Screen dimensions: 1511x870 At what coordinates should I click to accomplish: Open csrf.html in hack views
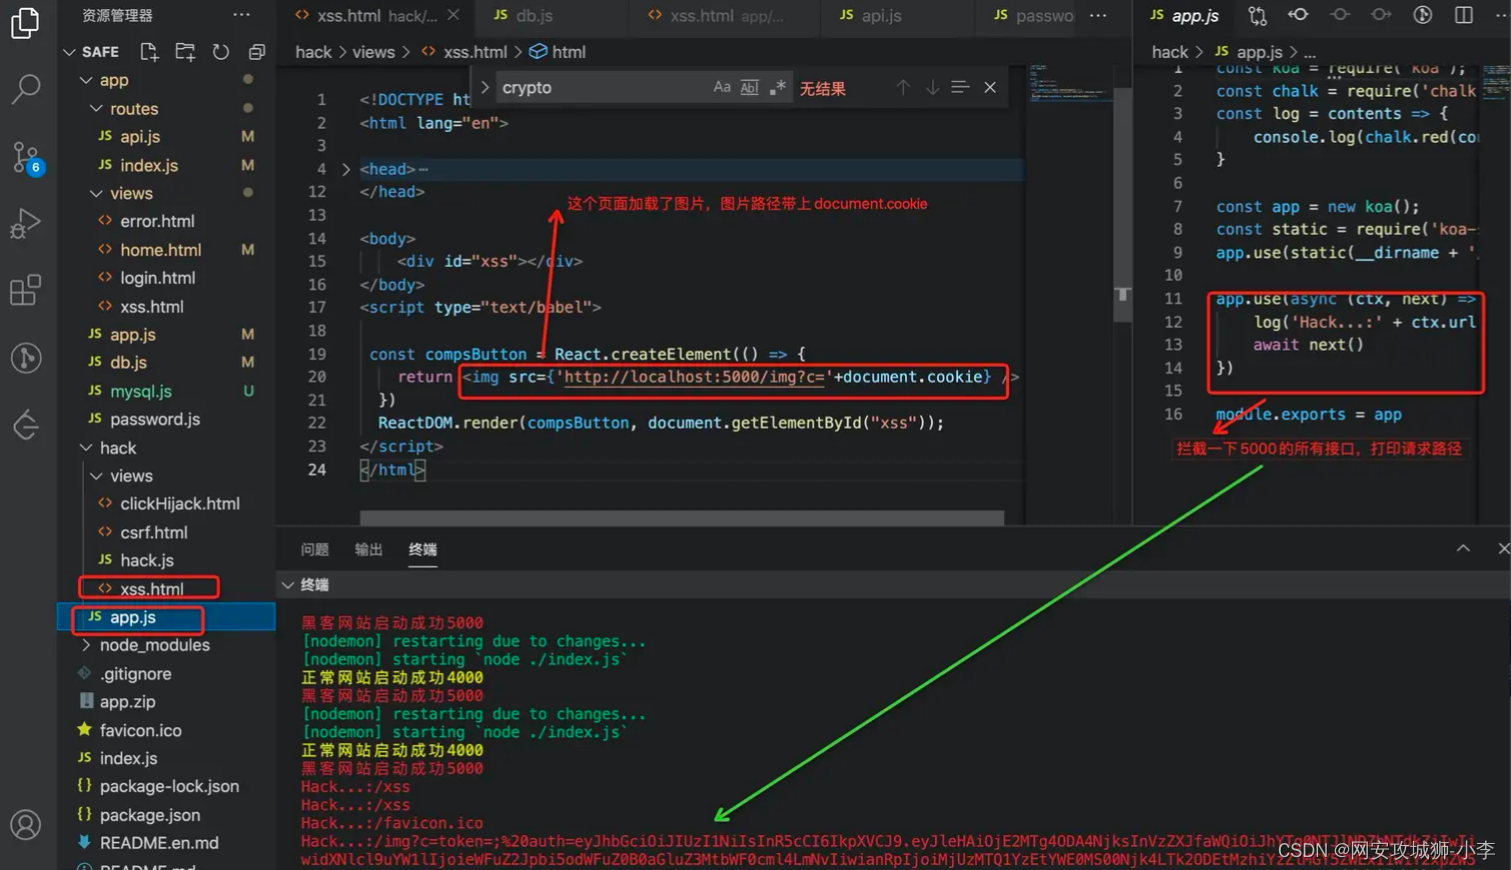(x=153, y=532)
